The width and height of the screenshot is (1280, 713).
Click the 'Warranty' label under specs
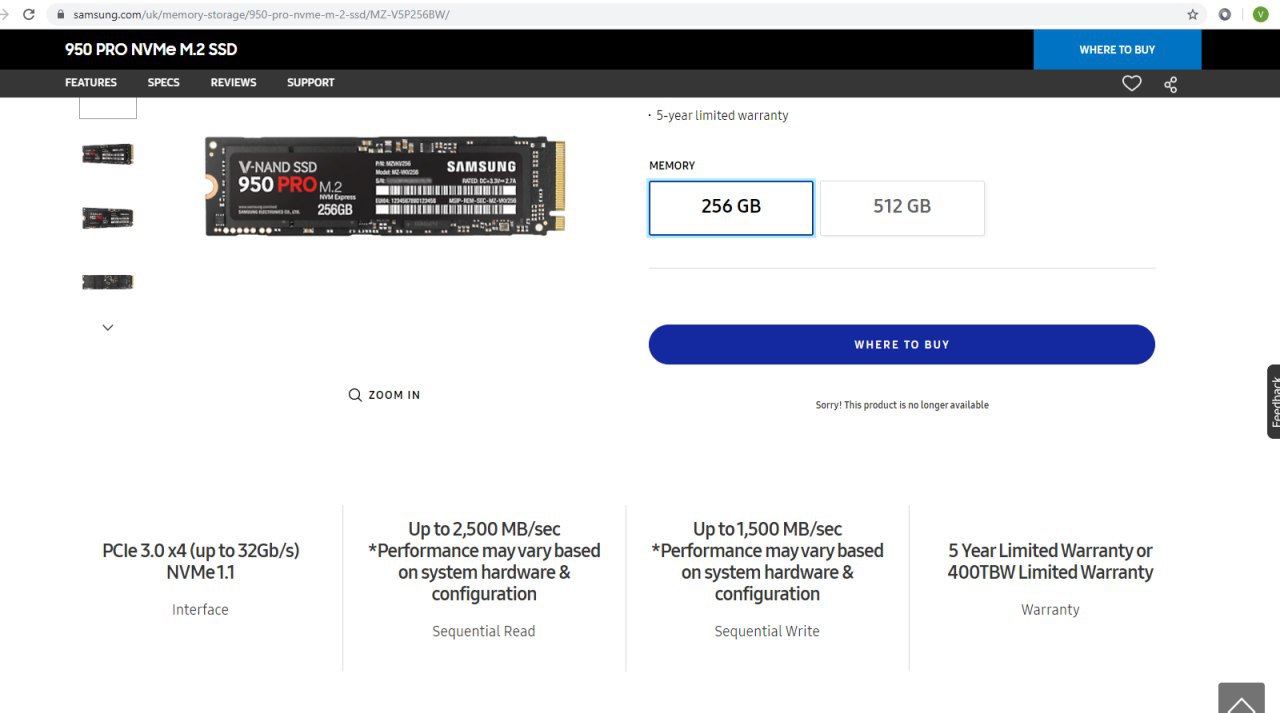[1050, 610]
